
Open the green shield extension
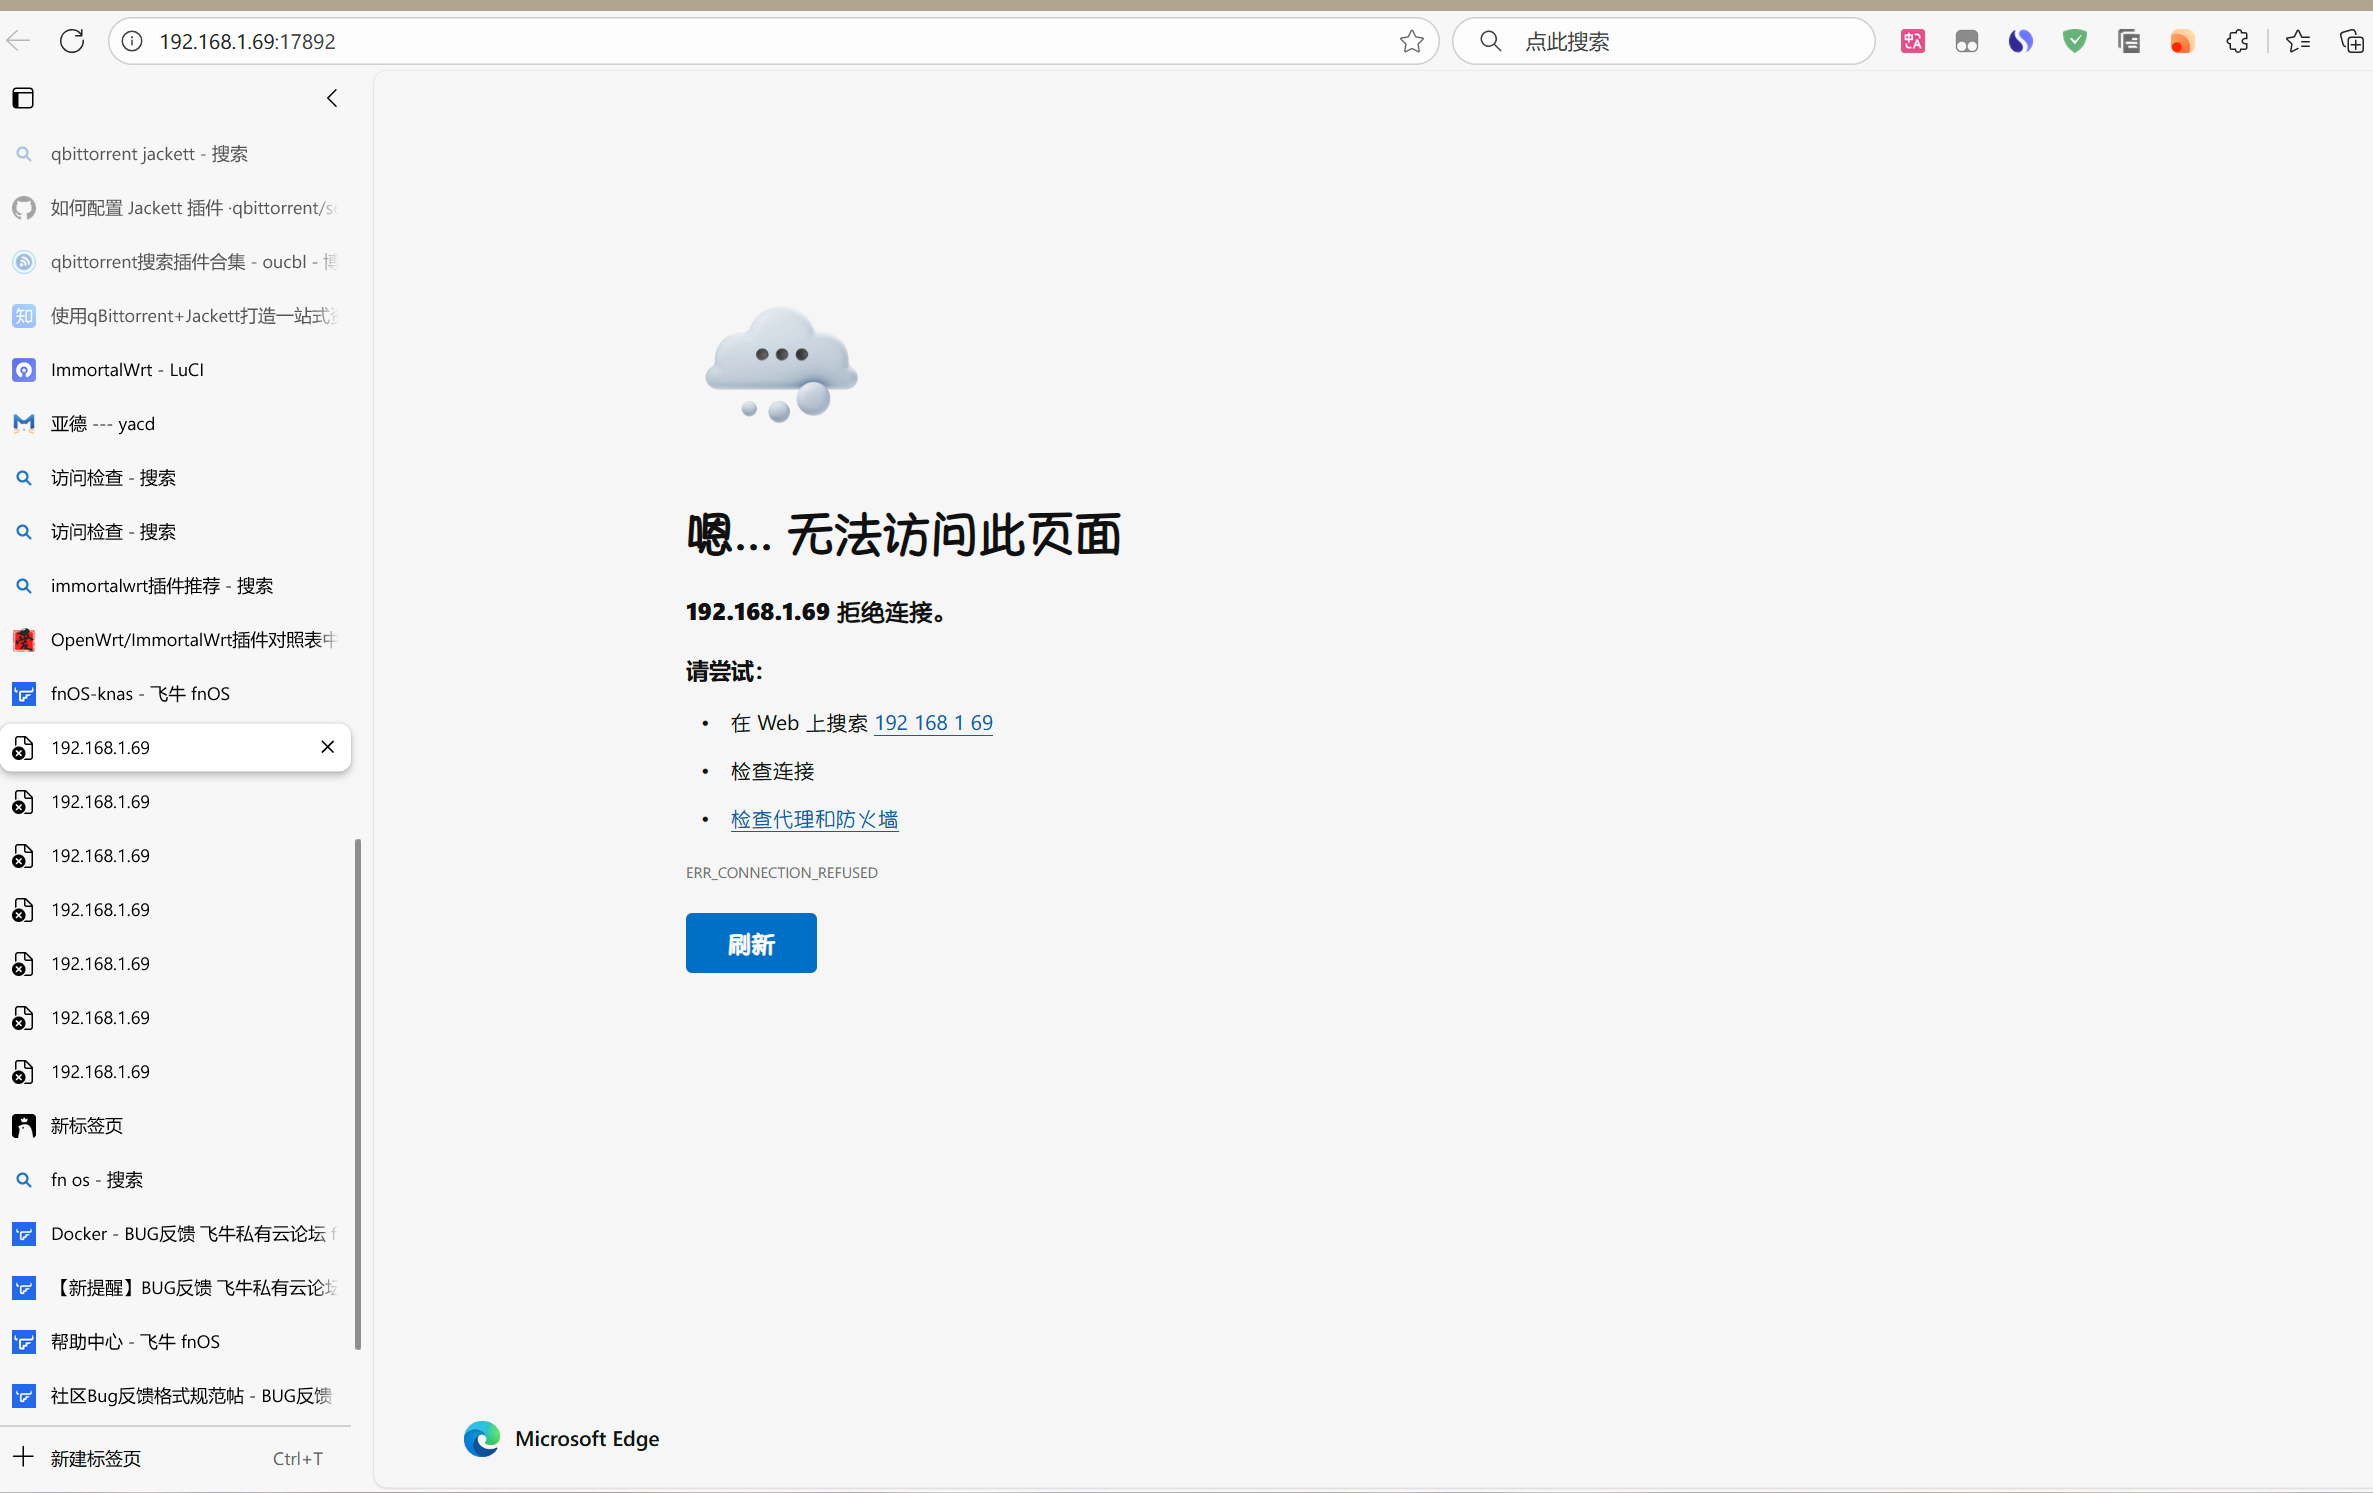point(2075,41)
